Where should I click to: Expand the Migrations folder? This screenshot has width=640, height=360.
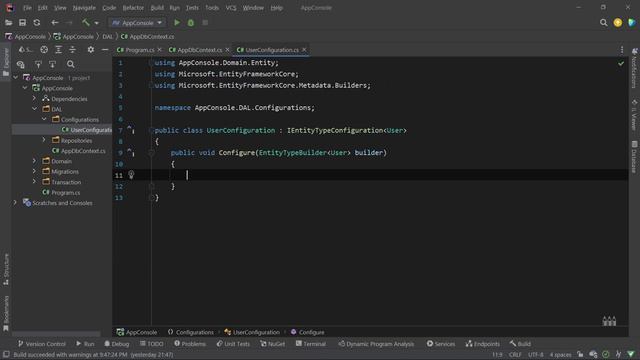pos(35,171)
